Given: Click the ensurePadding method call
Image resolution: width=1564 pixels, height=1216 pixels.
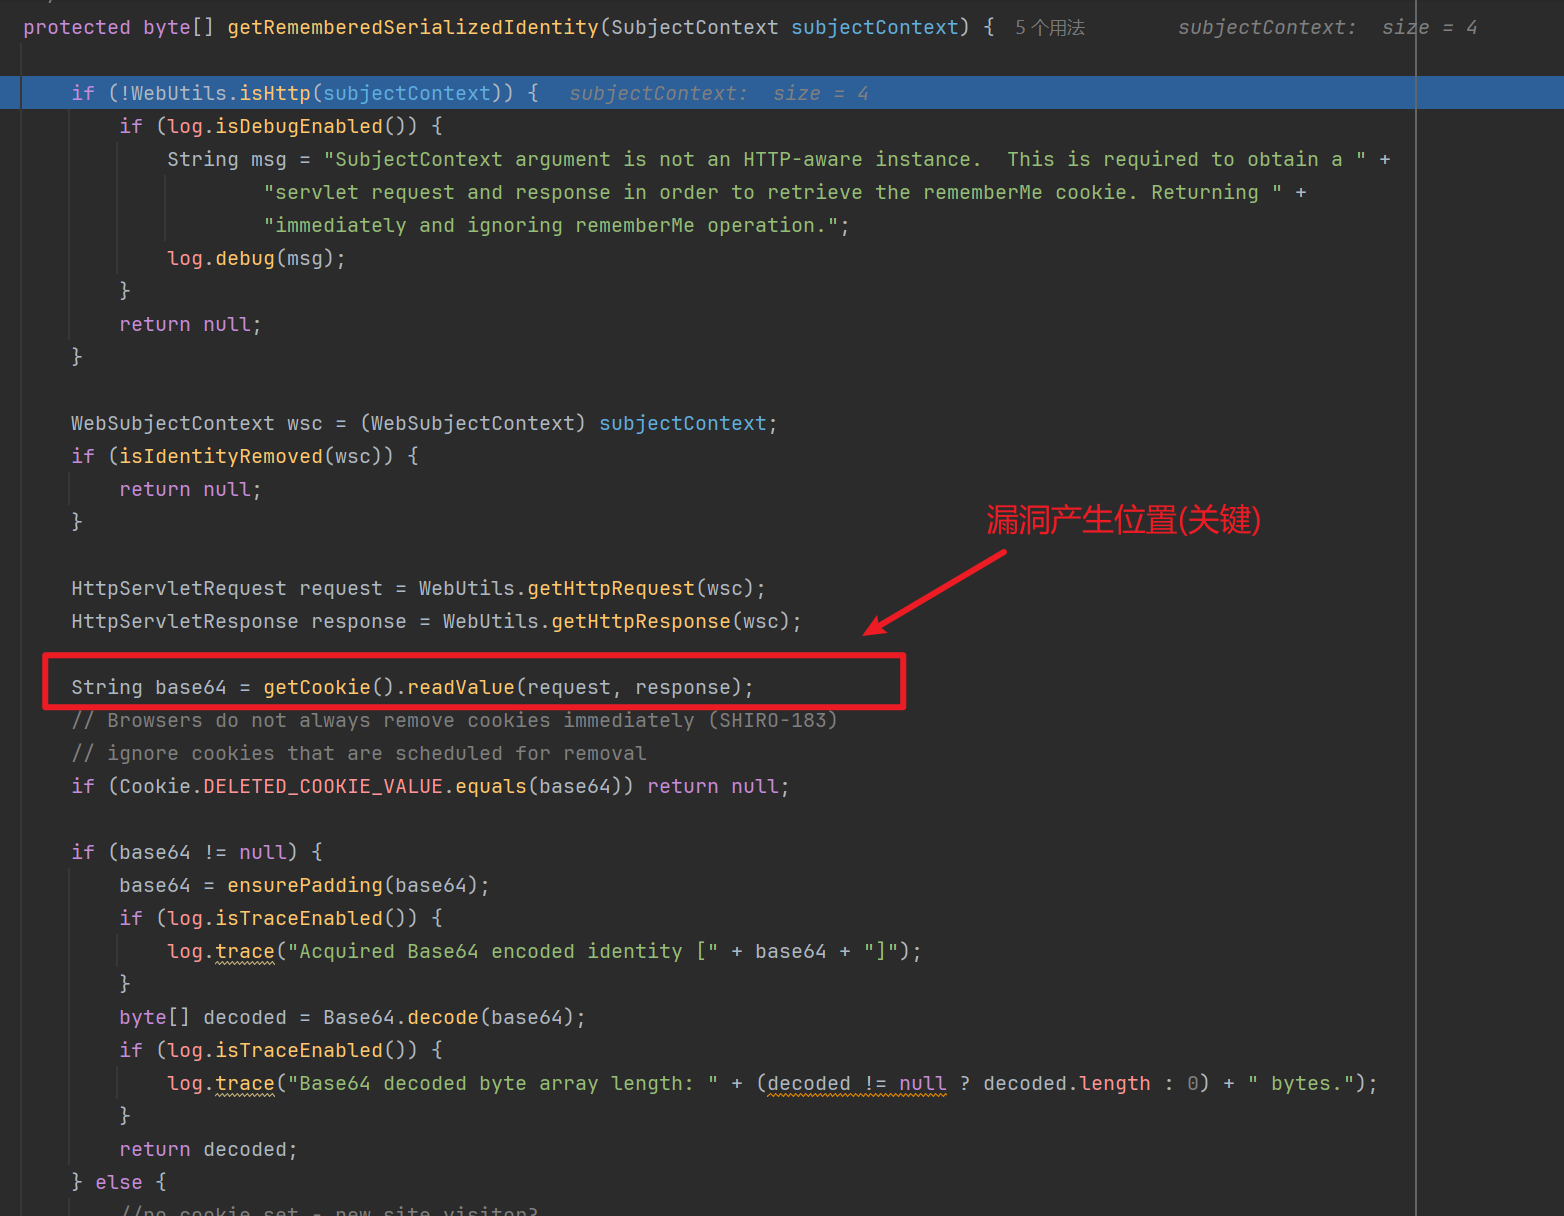Looking at the screenshot, I should [305, 885].
